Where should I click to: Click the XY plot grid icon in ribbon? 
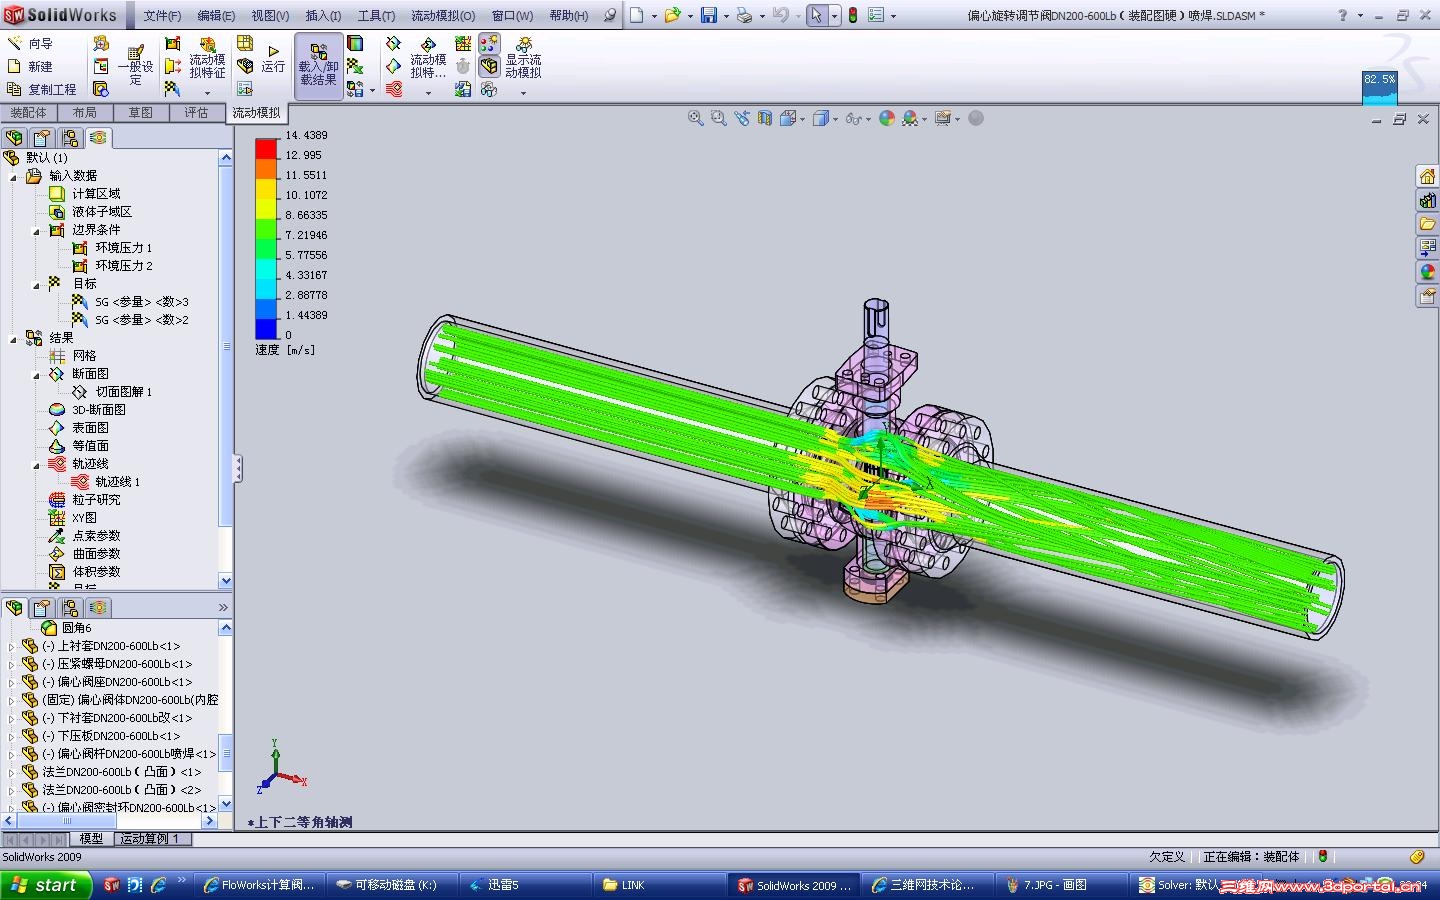pos(463,44)
